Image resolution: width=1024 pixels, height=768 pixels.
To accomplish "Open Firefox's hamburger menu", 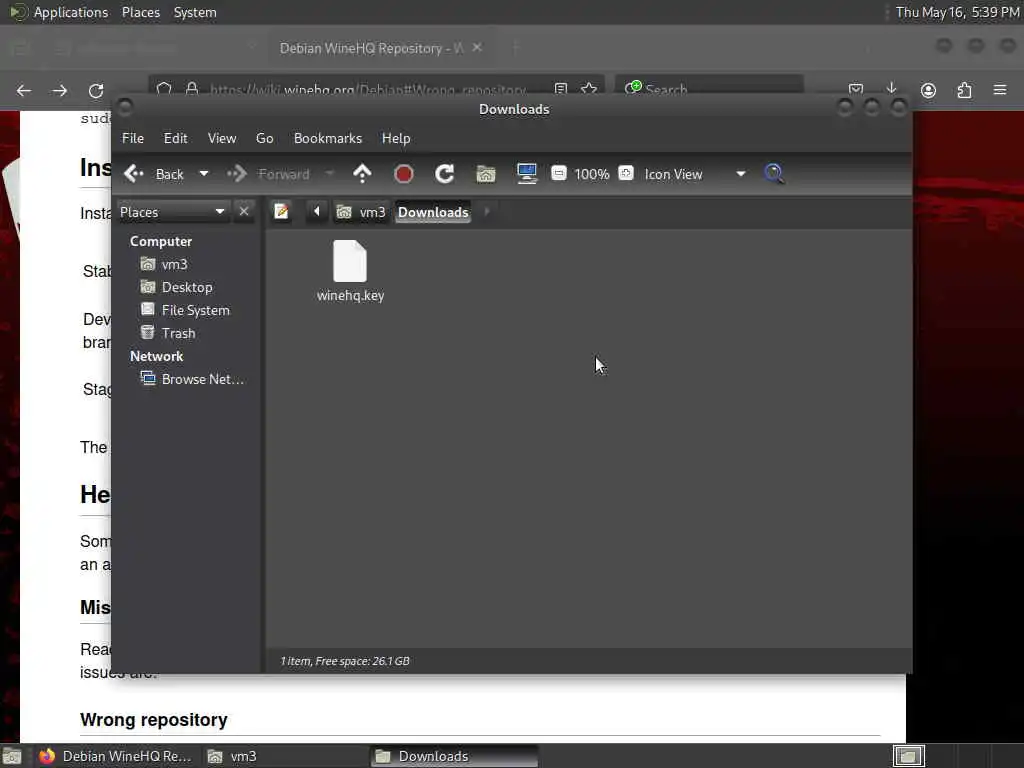I will (x=1000, y=90).
